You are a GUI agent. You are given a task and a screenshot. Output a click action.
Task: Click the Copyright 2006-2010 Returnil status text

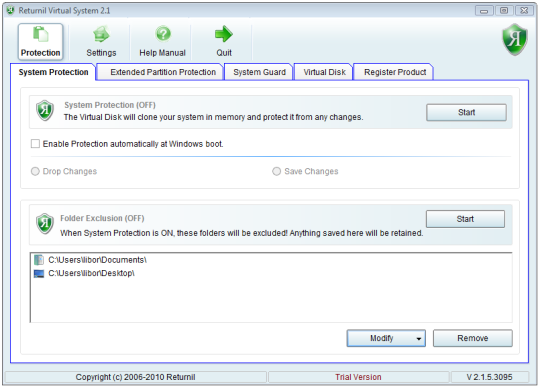click(x=135, y=377)
